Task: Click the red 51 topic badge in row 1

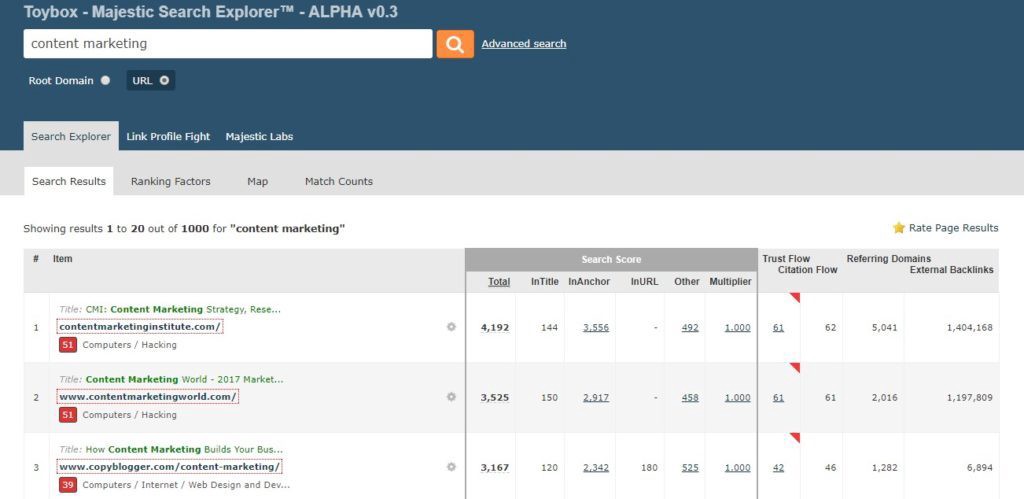Action: click(68, 345)
